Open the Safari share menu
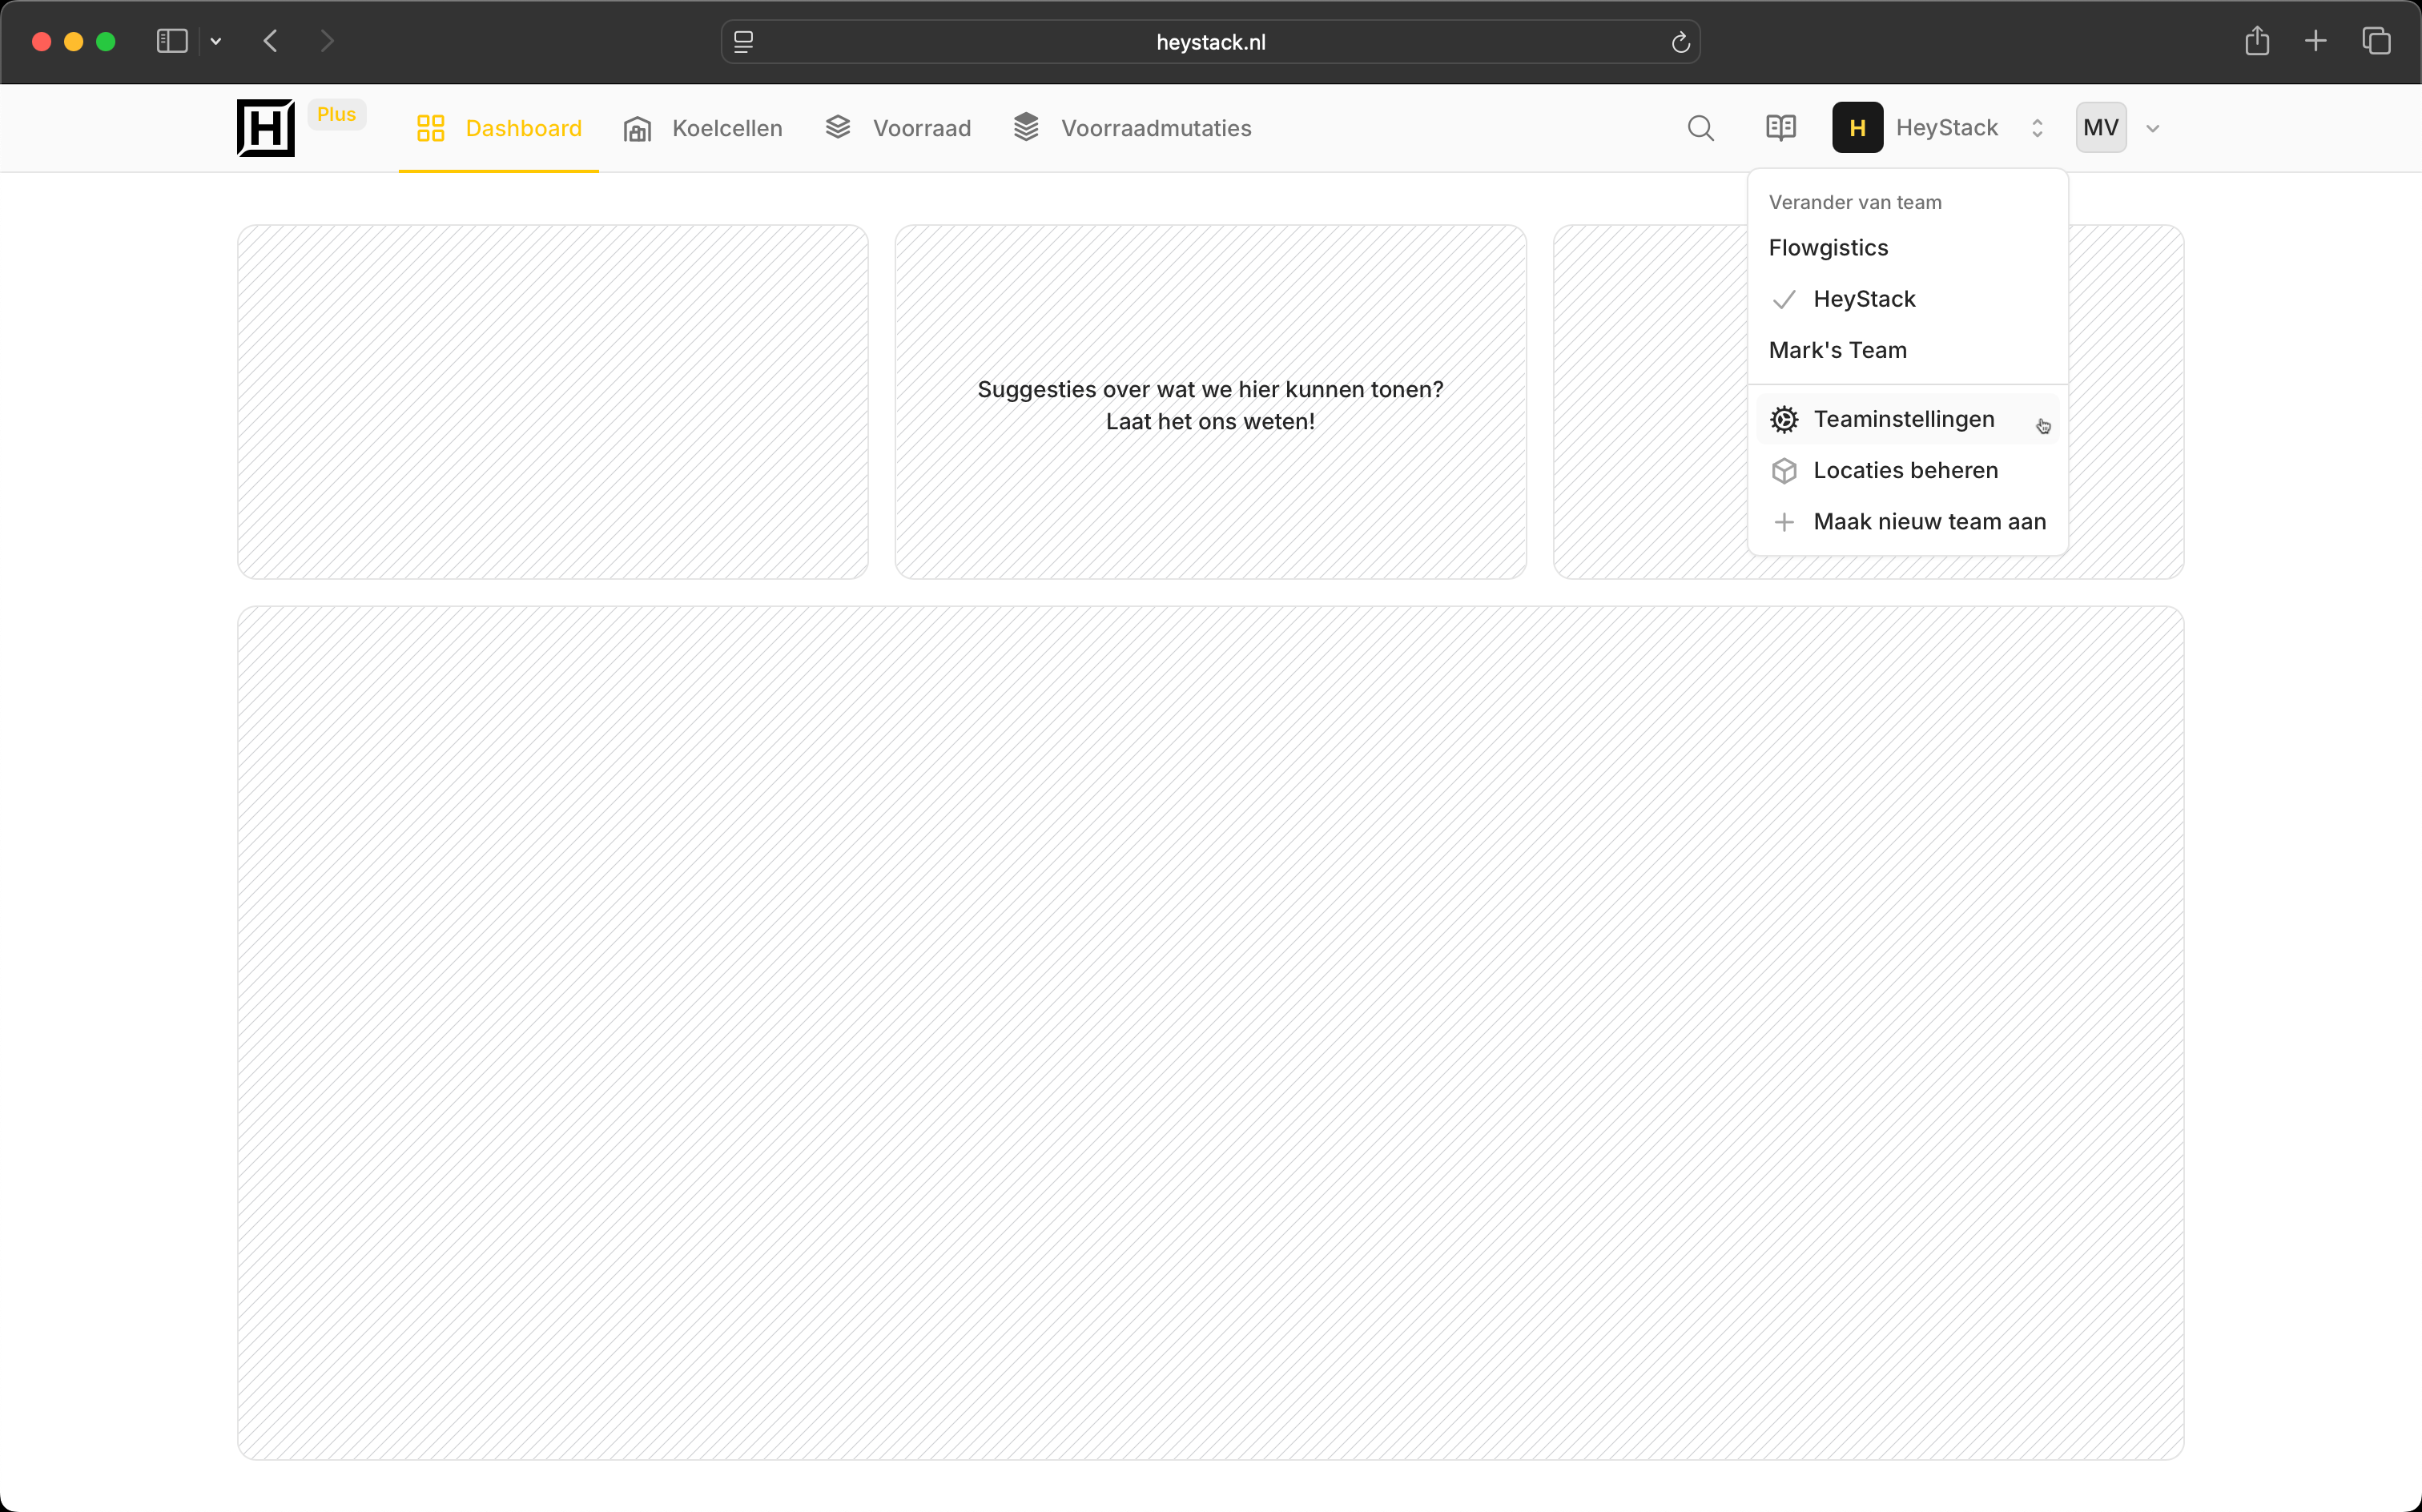 [x=2257, y=41]
